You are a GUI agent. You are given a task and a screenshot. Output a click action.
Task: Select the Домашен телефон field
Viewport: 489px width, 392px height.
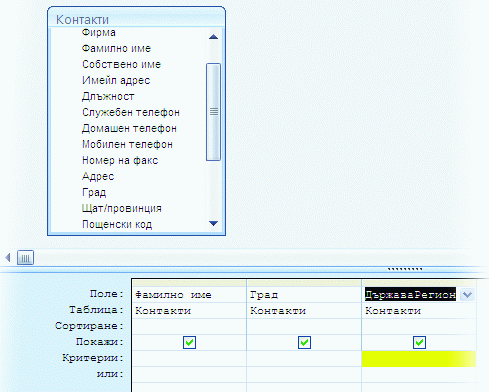tap(129, 128)
